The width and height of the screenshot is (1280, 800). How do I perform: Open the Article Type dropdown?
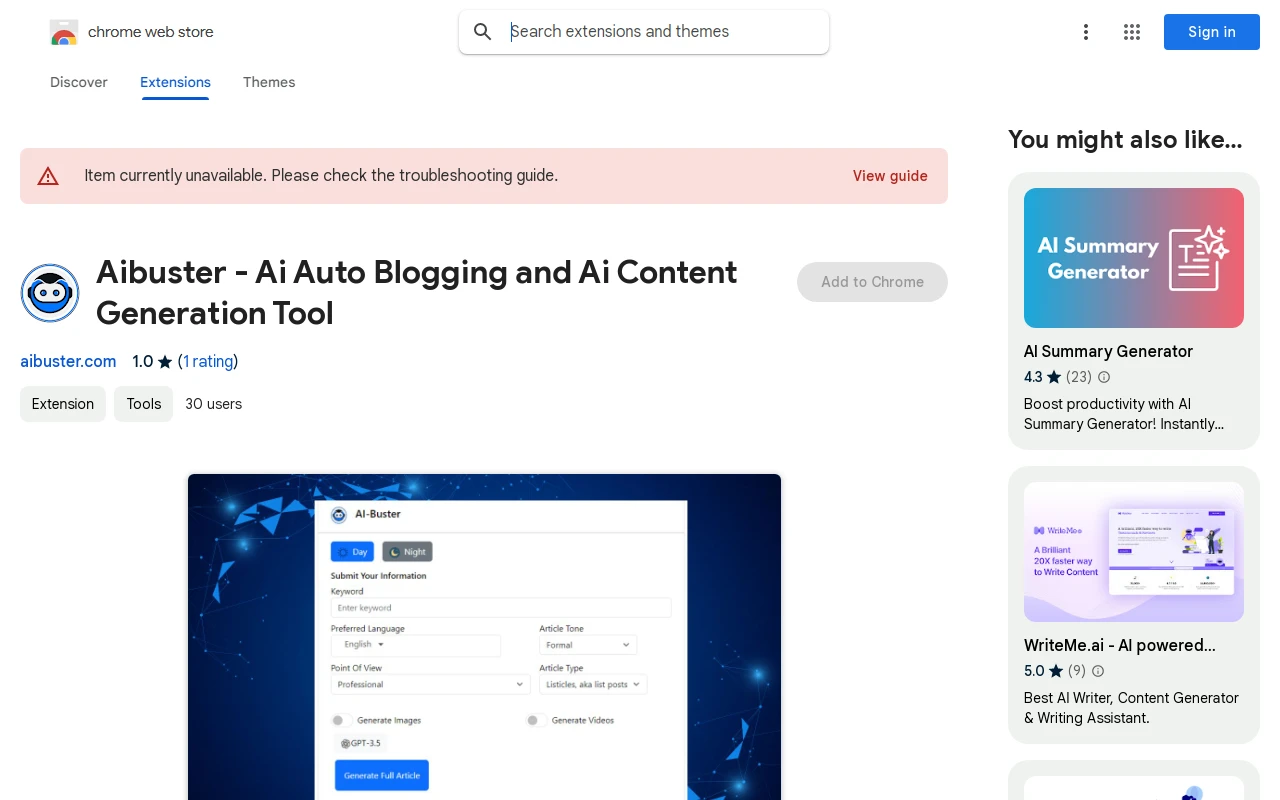[x=593, y=685]
